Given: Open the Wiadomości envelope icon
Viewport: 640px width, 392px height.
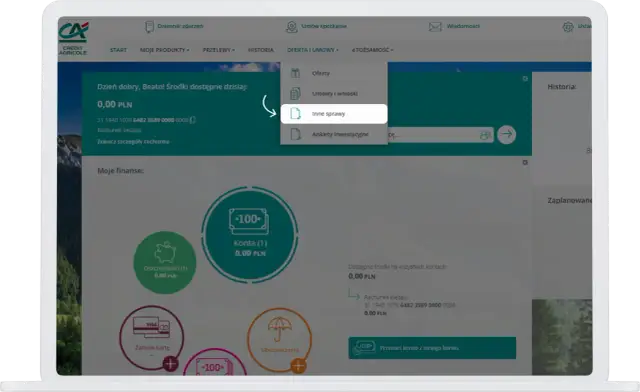Looking at the screenshot, I should point(435,27).
